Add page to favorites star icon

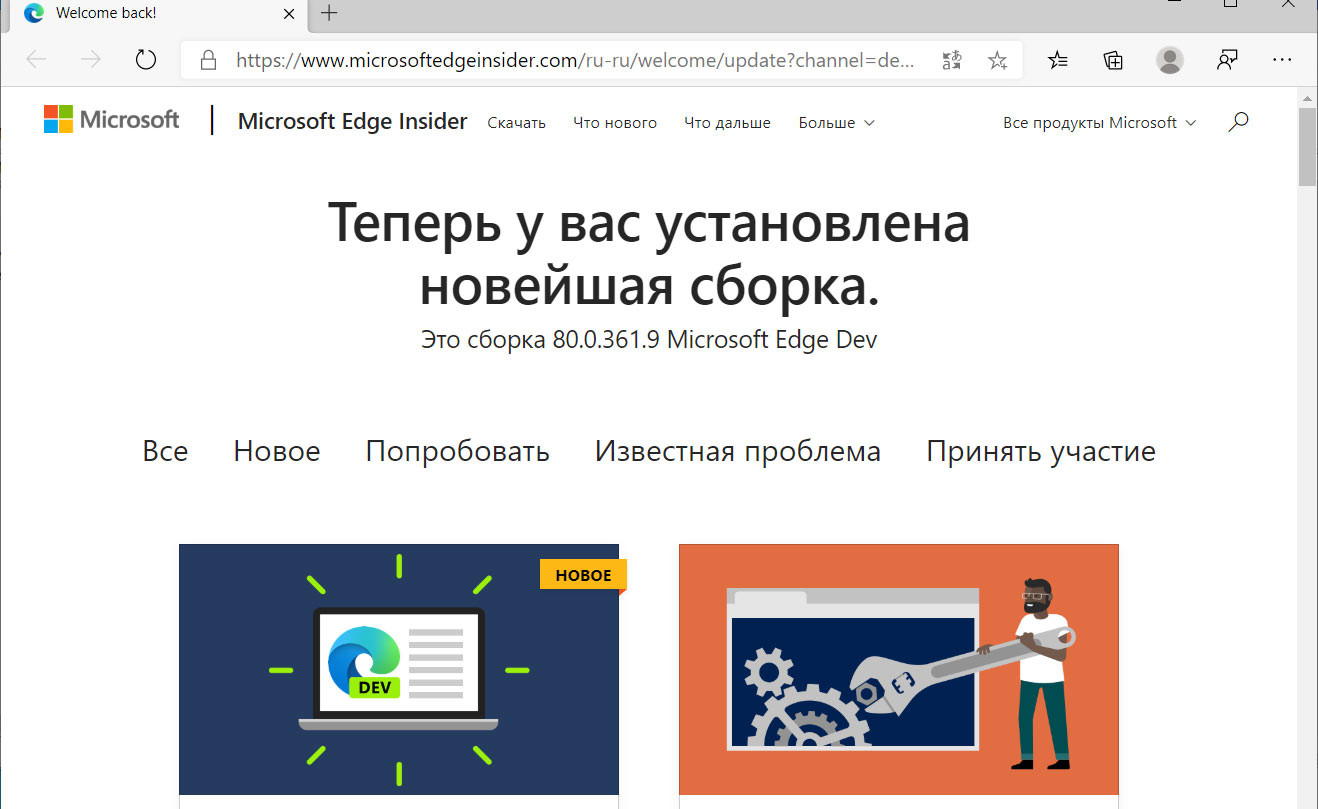coord(997,61)
